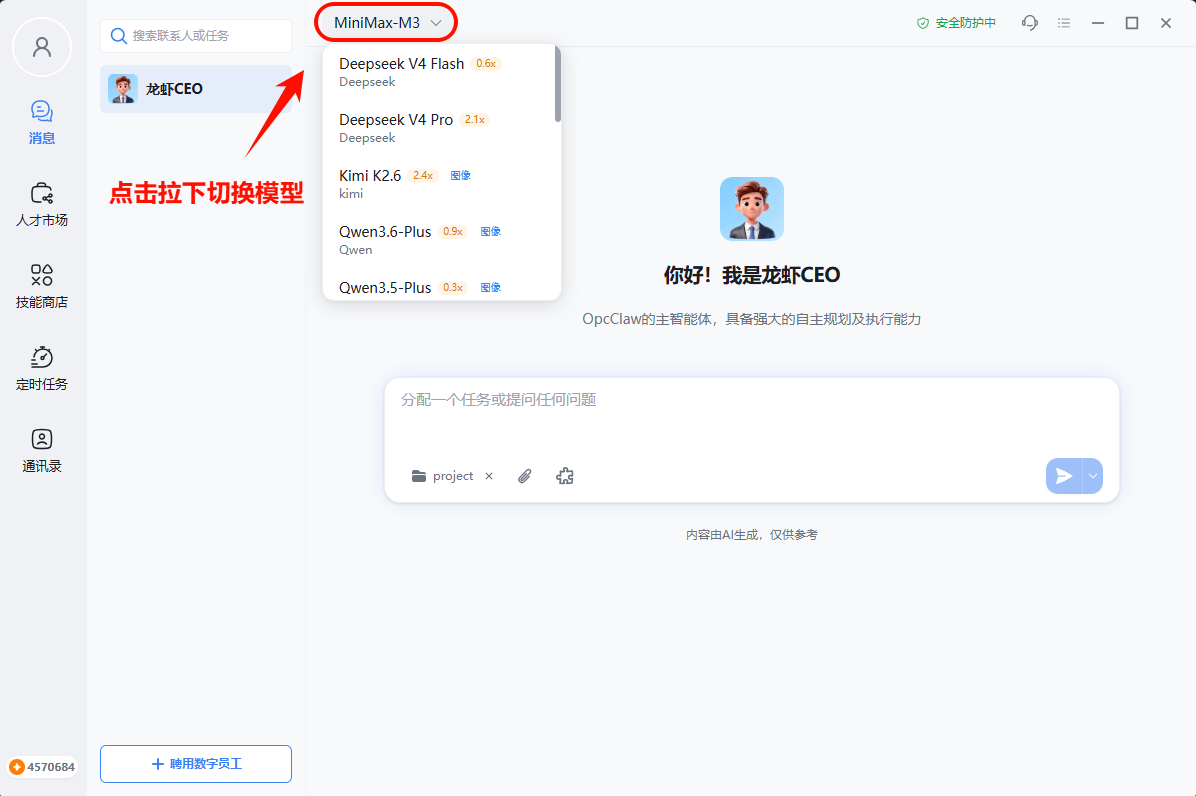
Task: Click the large 龙虾CEO avatar picture
Action: [752, 209]
